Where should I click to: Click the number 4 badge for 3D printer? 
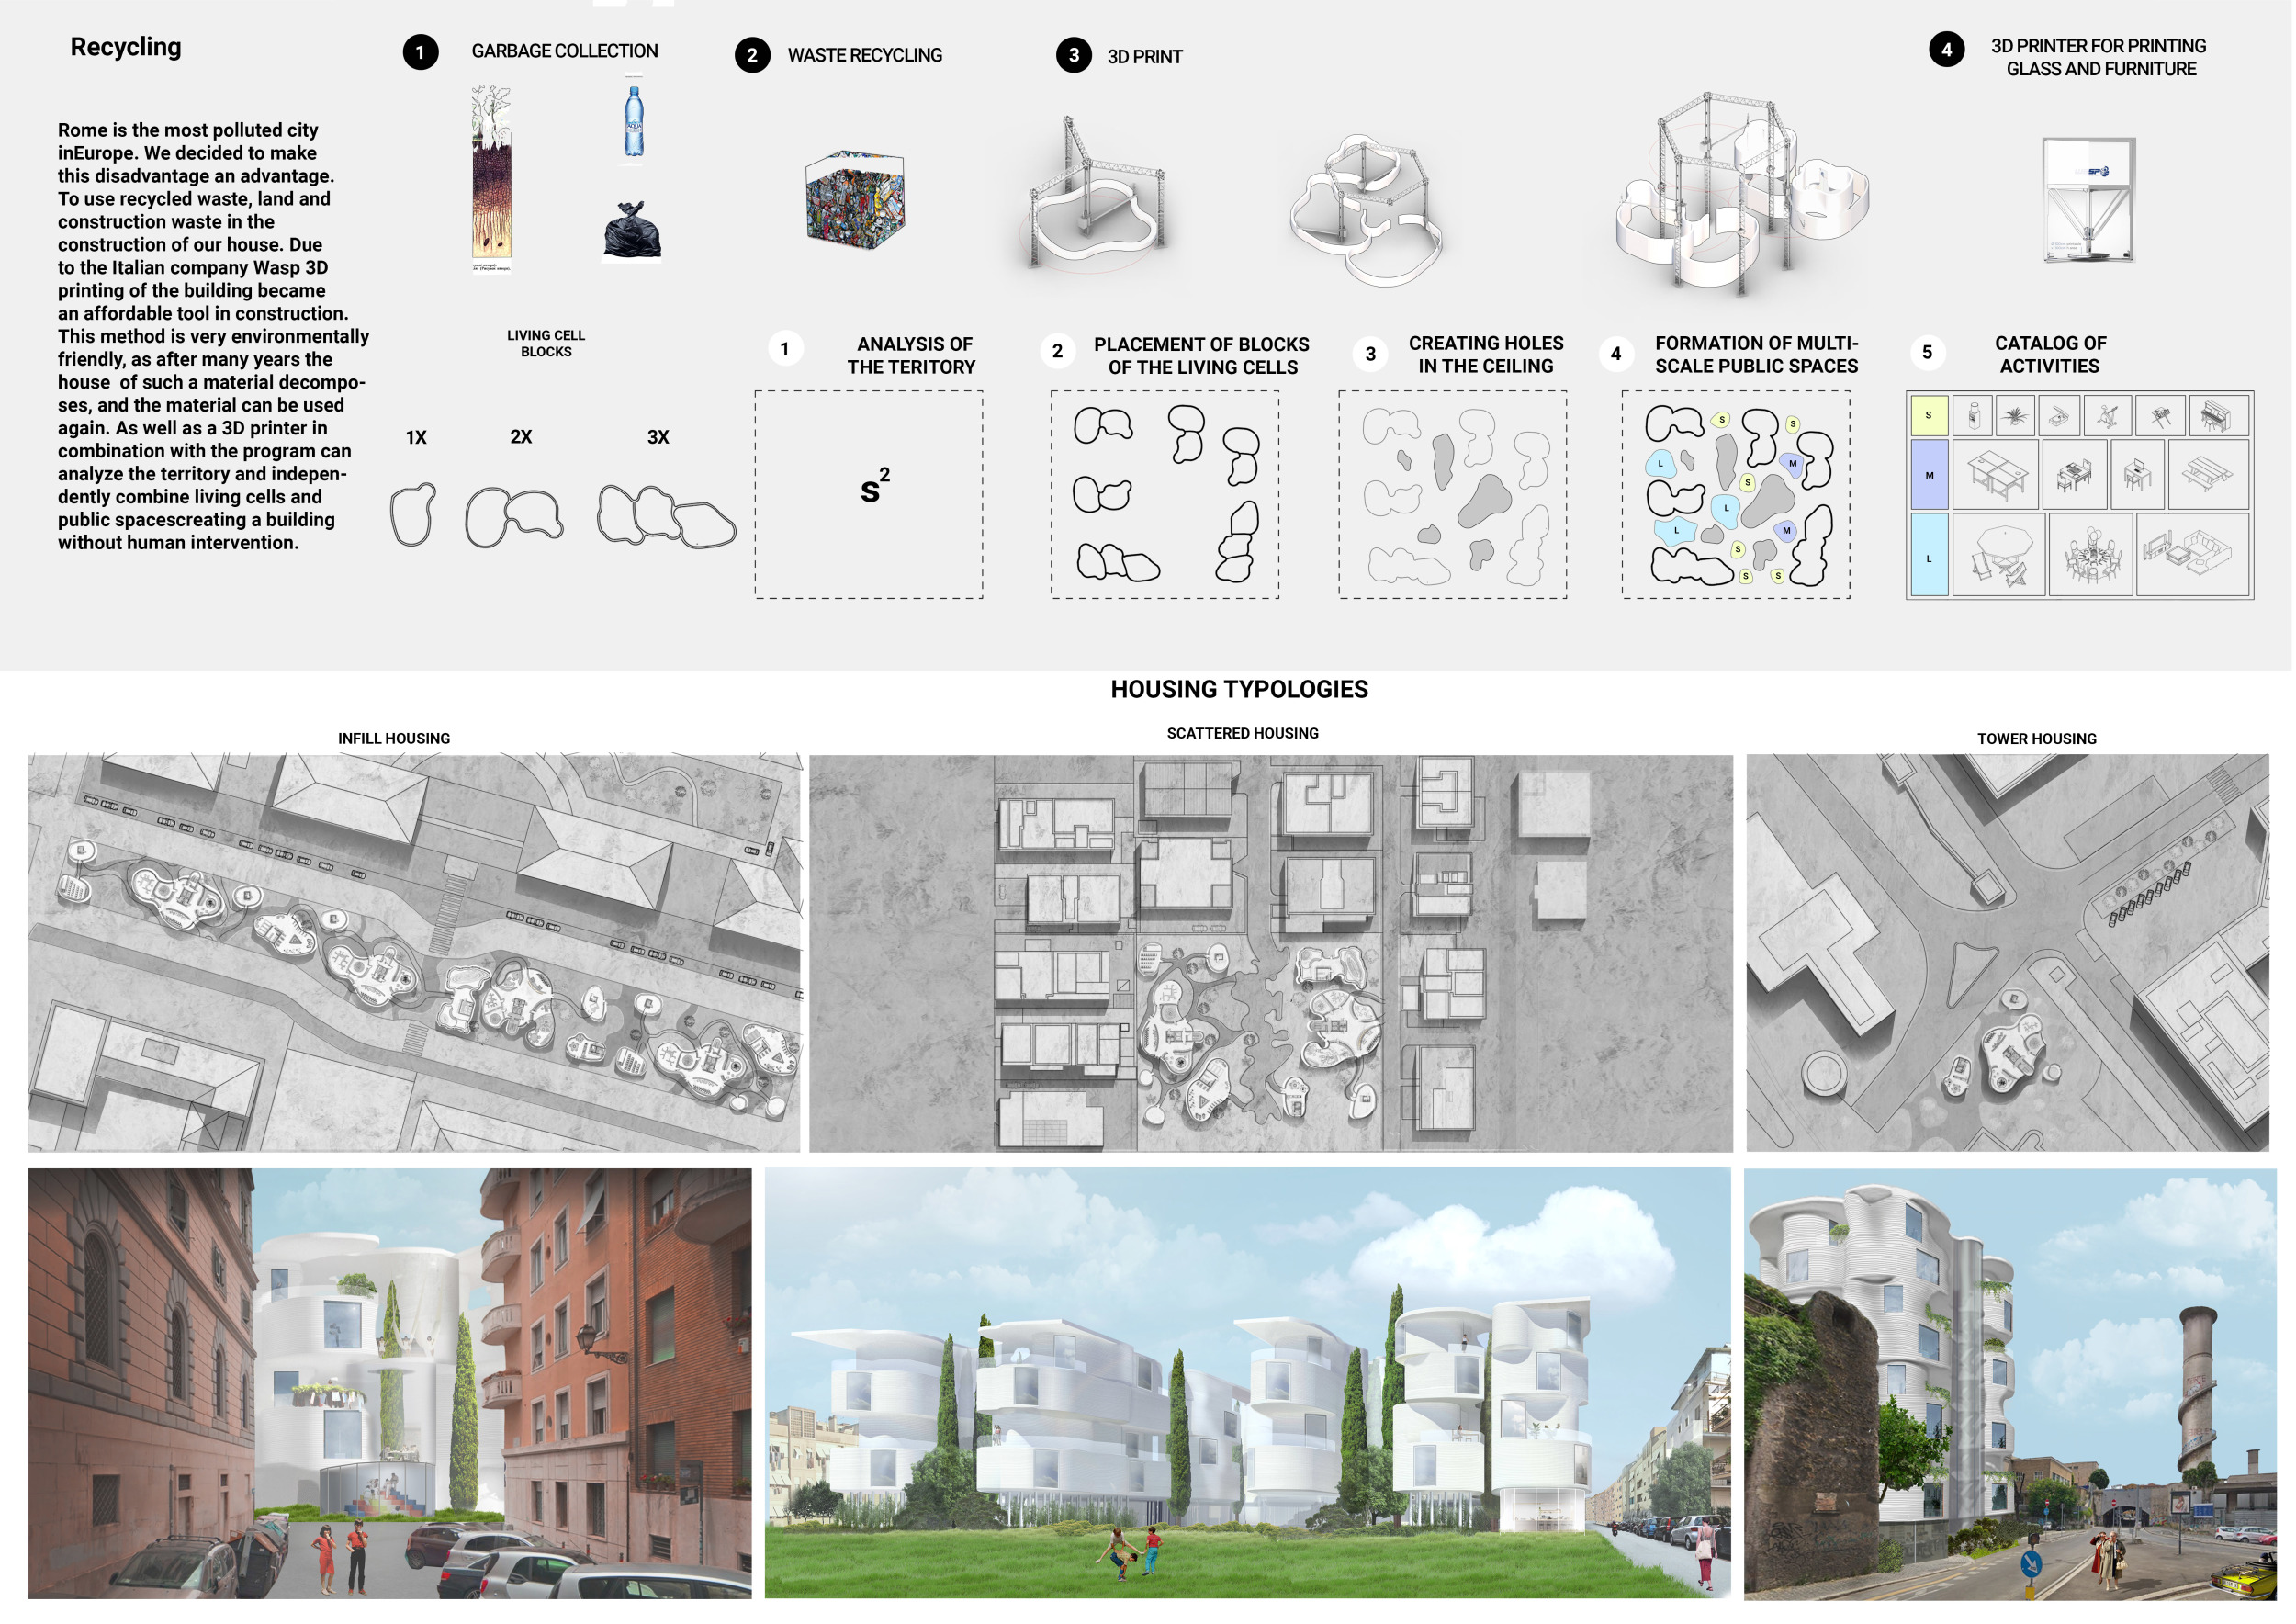1948,49
